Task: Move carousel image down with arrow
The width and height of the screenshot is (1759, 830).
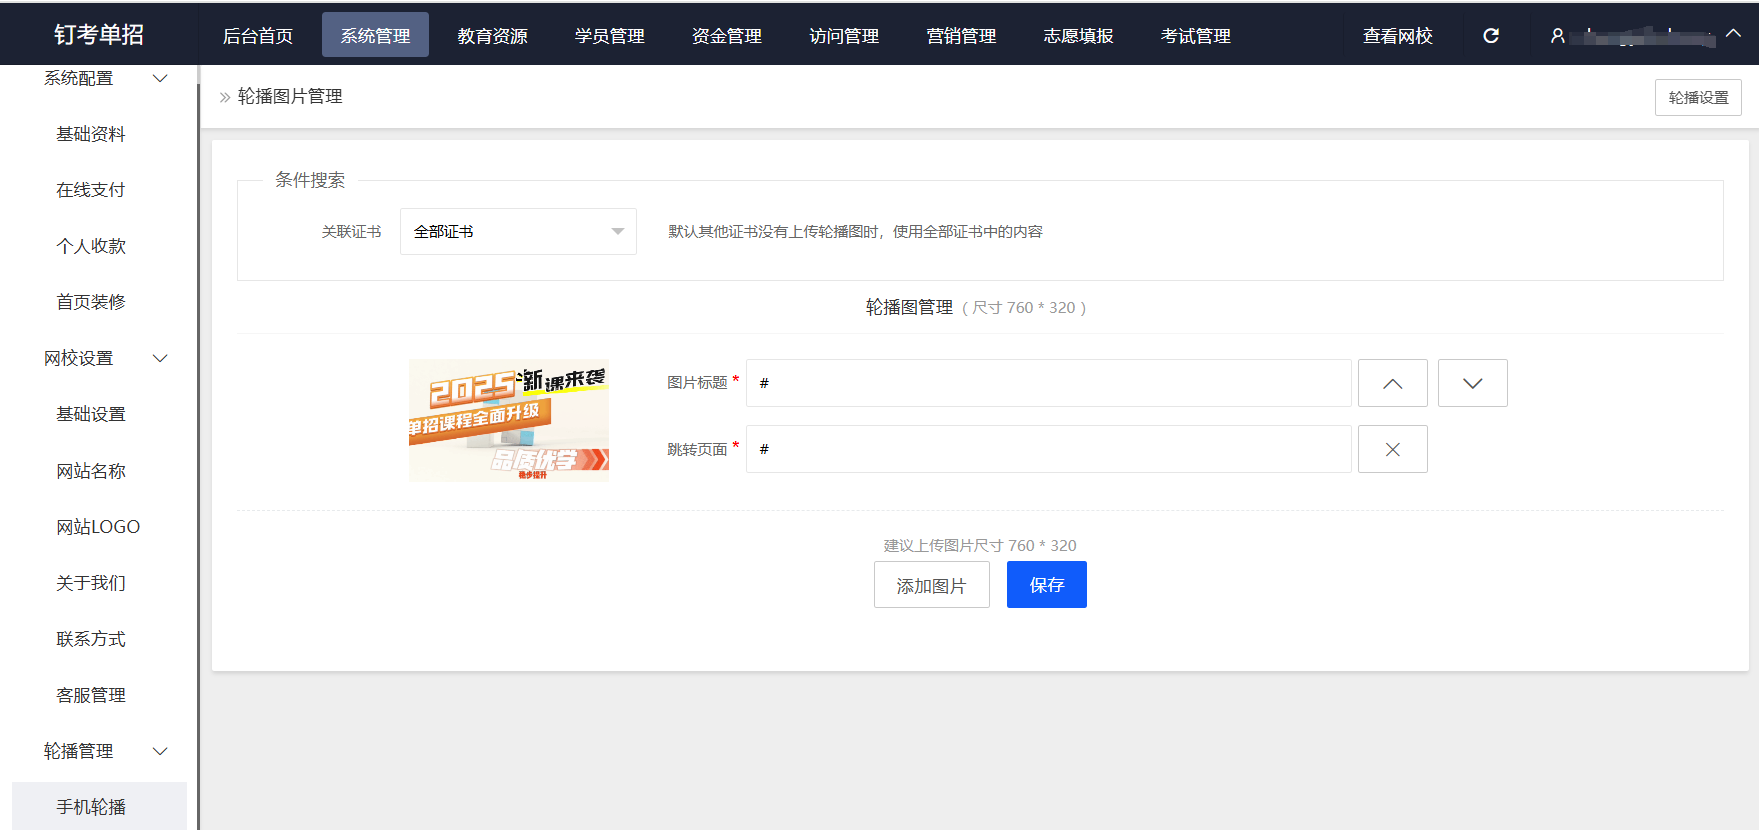Action: point(1472,383)
